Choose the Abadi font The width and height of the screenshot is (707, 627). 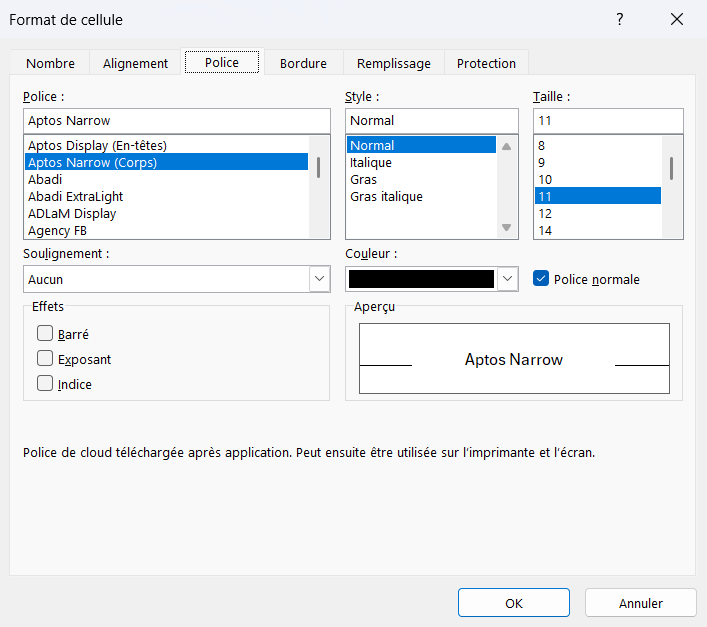166,179
